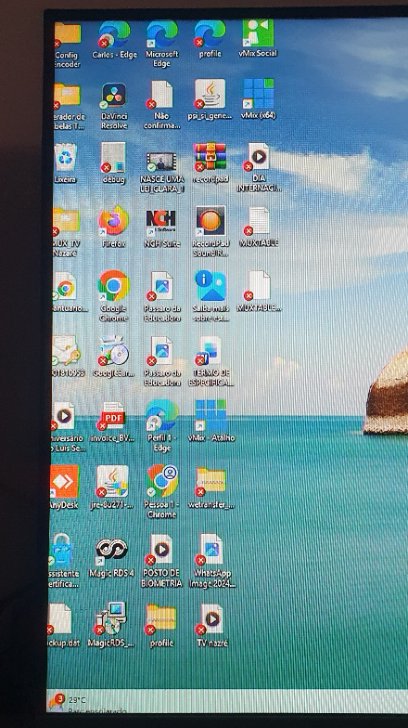Select the wetransfer_ zipped folder
408x728 pixels.
(211, 488)
